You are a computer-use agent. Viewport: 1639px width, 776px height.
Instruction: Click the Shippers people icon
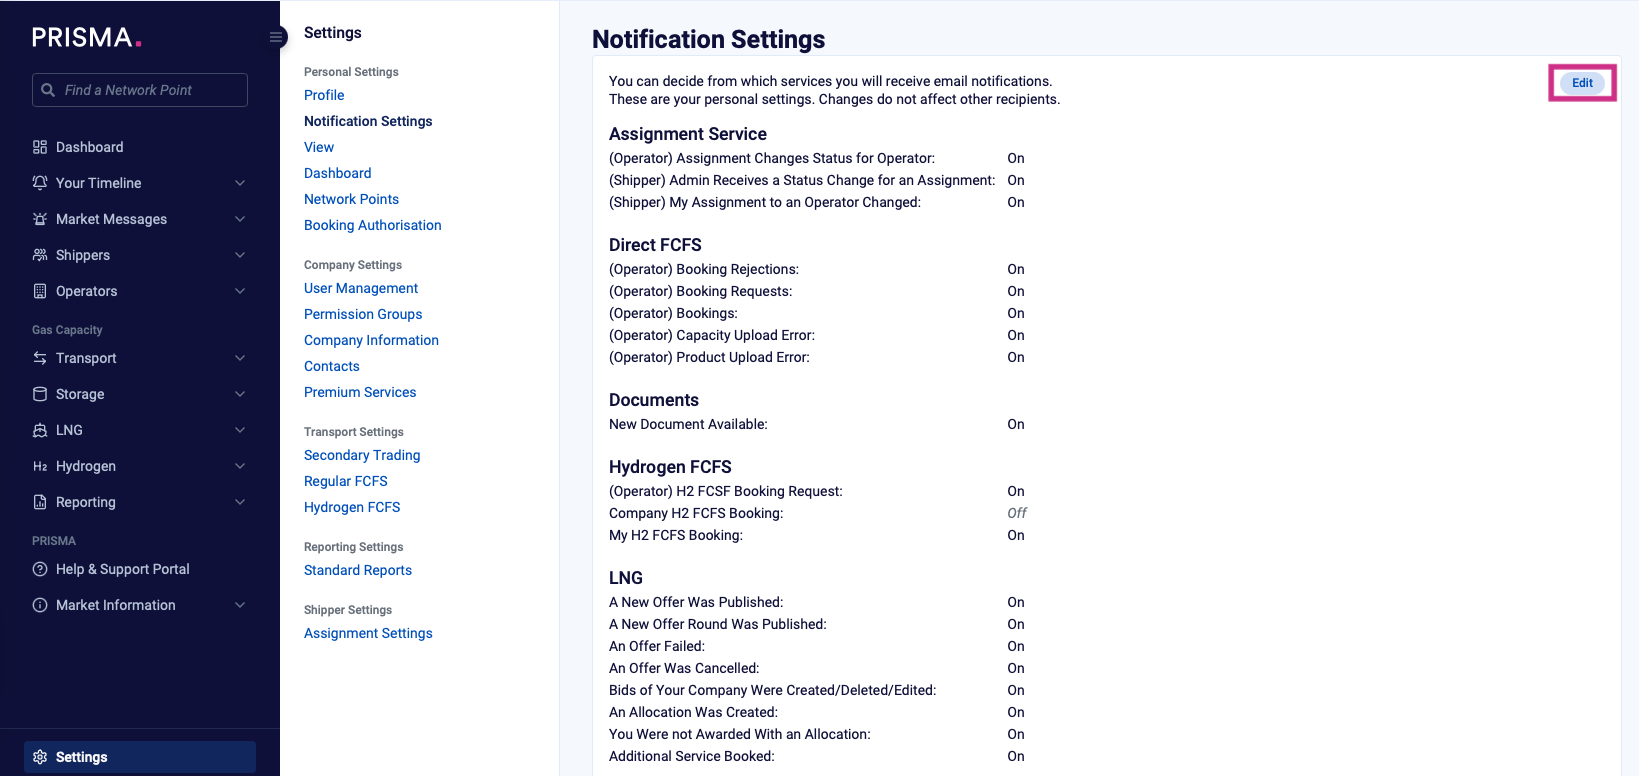40,255
